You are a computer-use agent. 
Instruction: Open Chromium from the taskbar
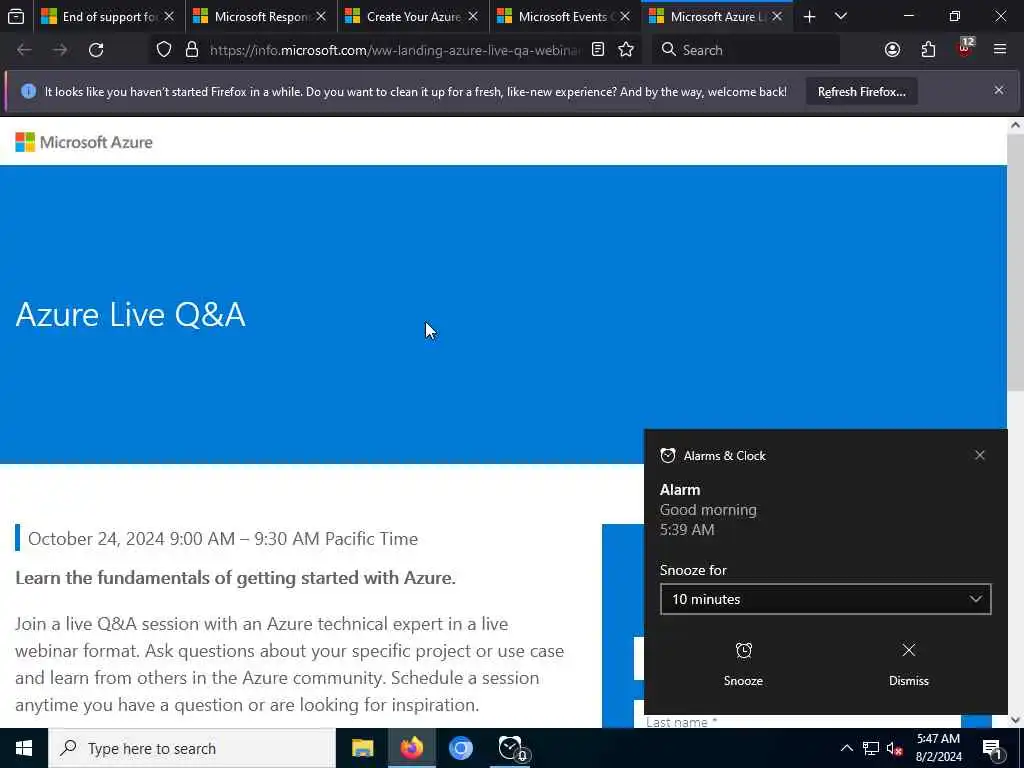pyautogui.click(x=460, y=748)
